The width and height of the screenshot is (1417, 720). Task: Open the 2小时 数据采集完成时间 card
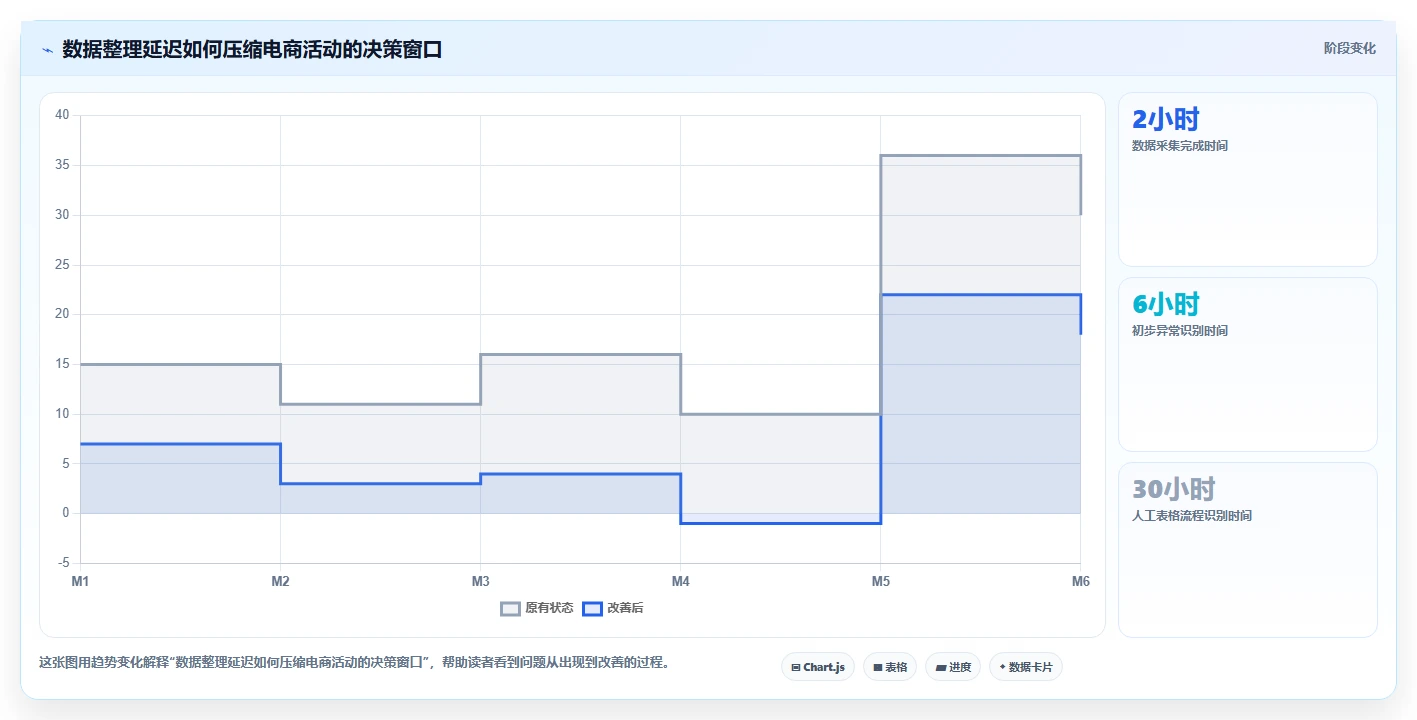pyautogui.click(x=1247, y=180)
